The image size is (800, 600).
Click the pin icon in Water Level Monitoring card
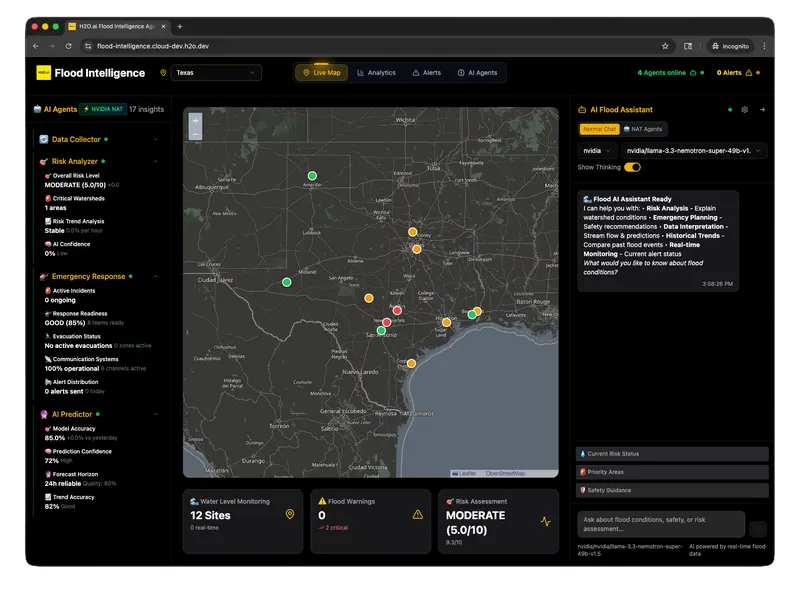pyautogui.click(x=290, y=514)
